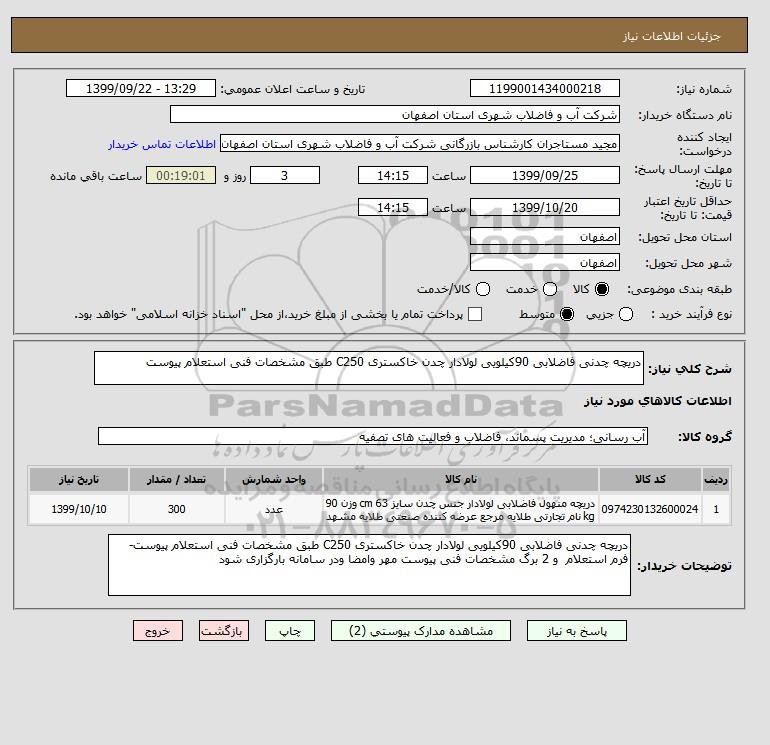
Task: Choose the متوسط purchase type radio
Action: click(567, 314)
